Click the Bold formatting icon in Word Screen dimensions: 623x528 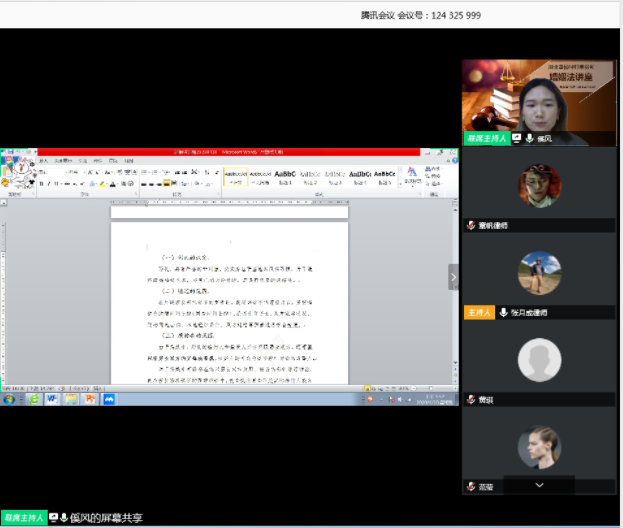click(40, 184)
